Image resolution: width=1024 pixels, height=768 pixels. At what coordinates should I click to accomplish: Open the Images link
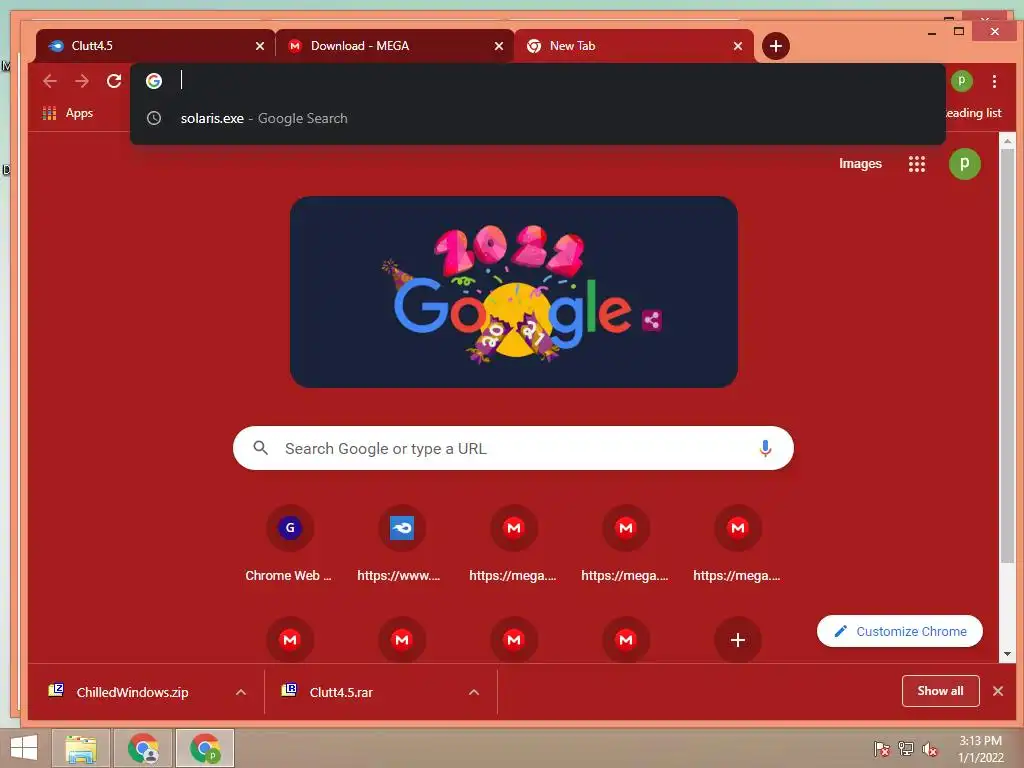[860, 163]
